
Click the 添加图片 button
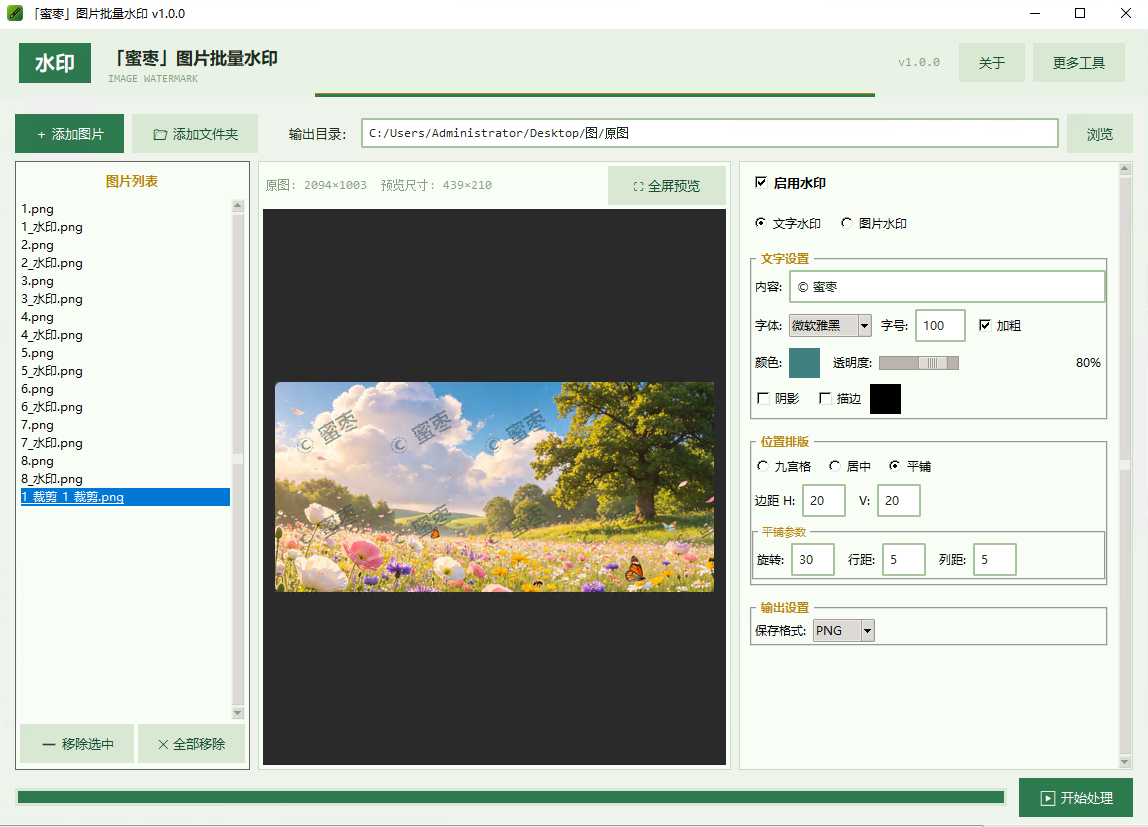70,134
